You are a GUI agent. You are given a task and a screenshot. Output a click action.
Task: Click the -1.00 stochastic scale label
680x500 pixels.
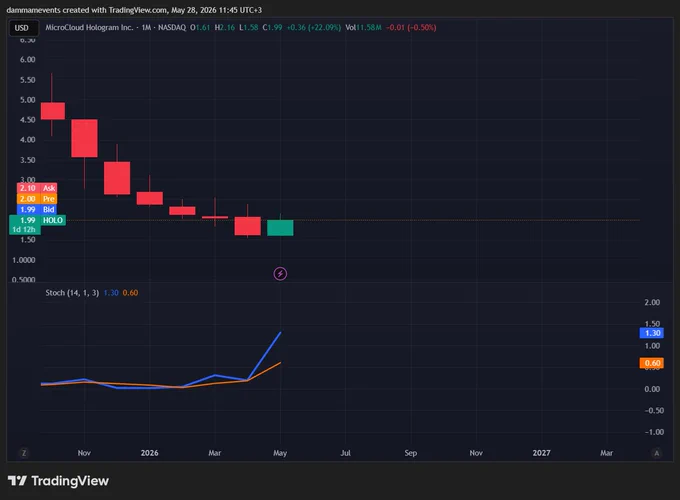(654, 432)
